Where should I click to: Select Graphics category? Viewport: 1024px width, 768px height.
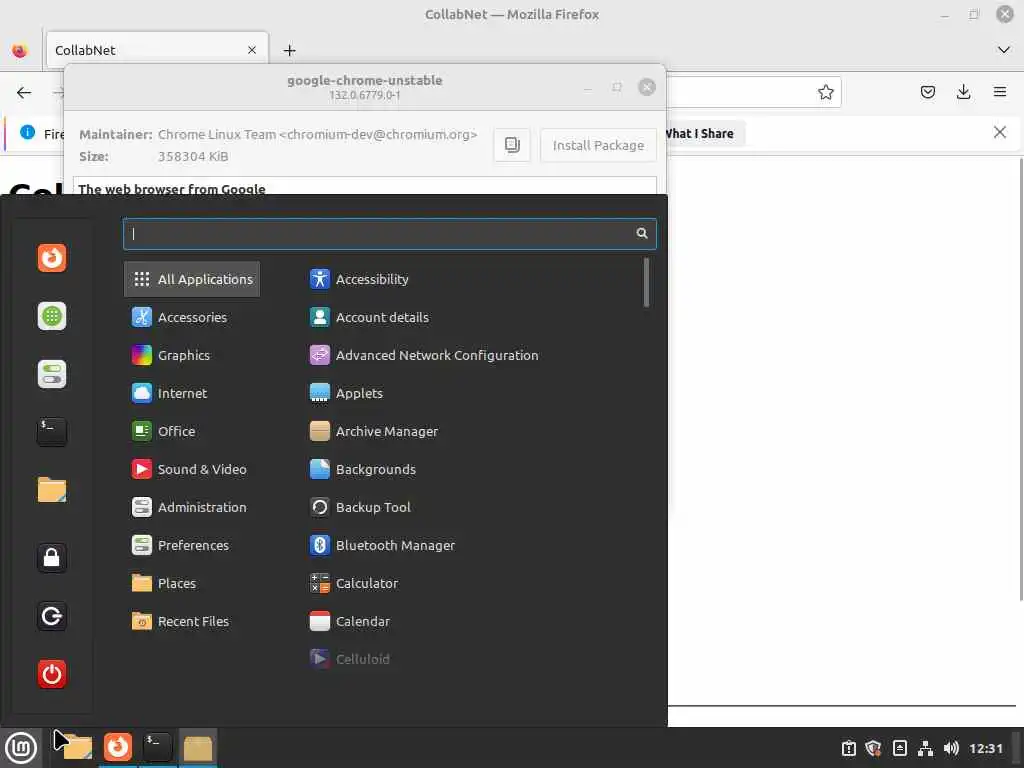[192, 355]
